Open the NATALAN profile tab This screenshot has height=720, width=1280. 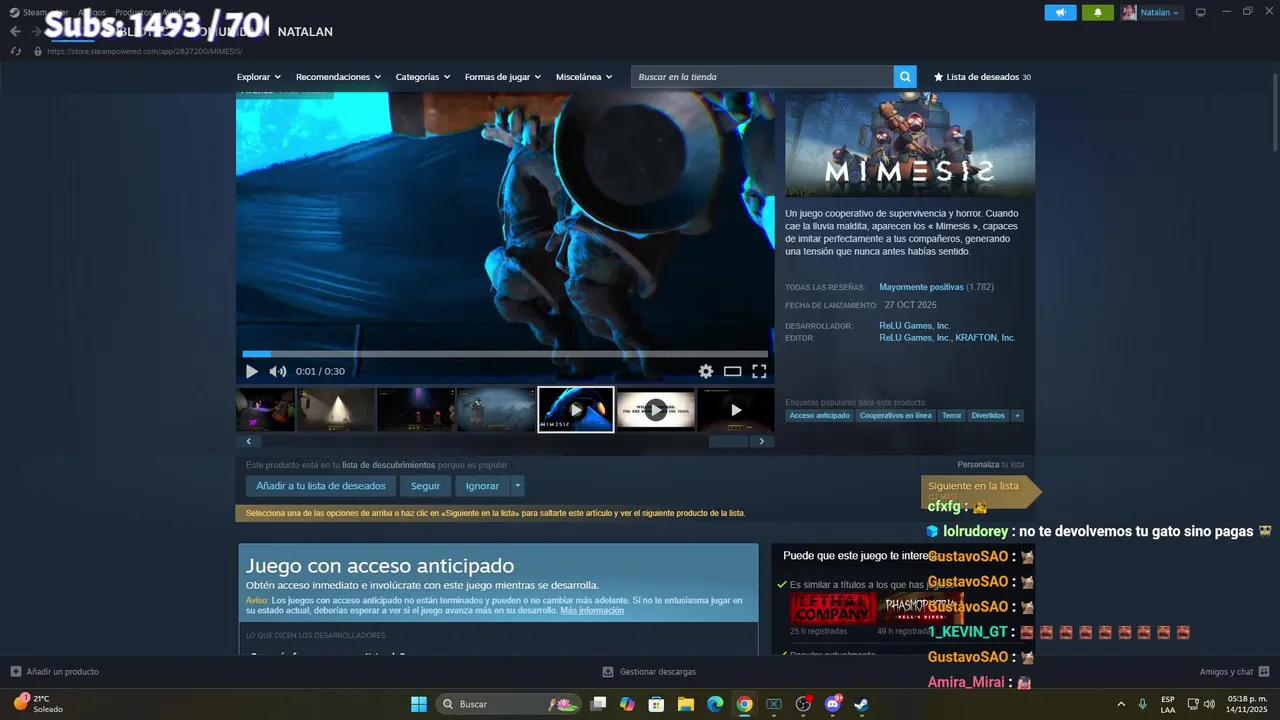click(305, 32)
